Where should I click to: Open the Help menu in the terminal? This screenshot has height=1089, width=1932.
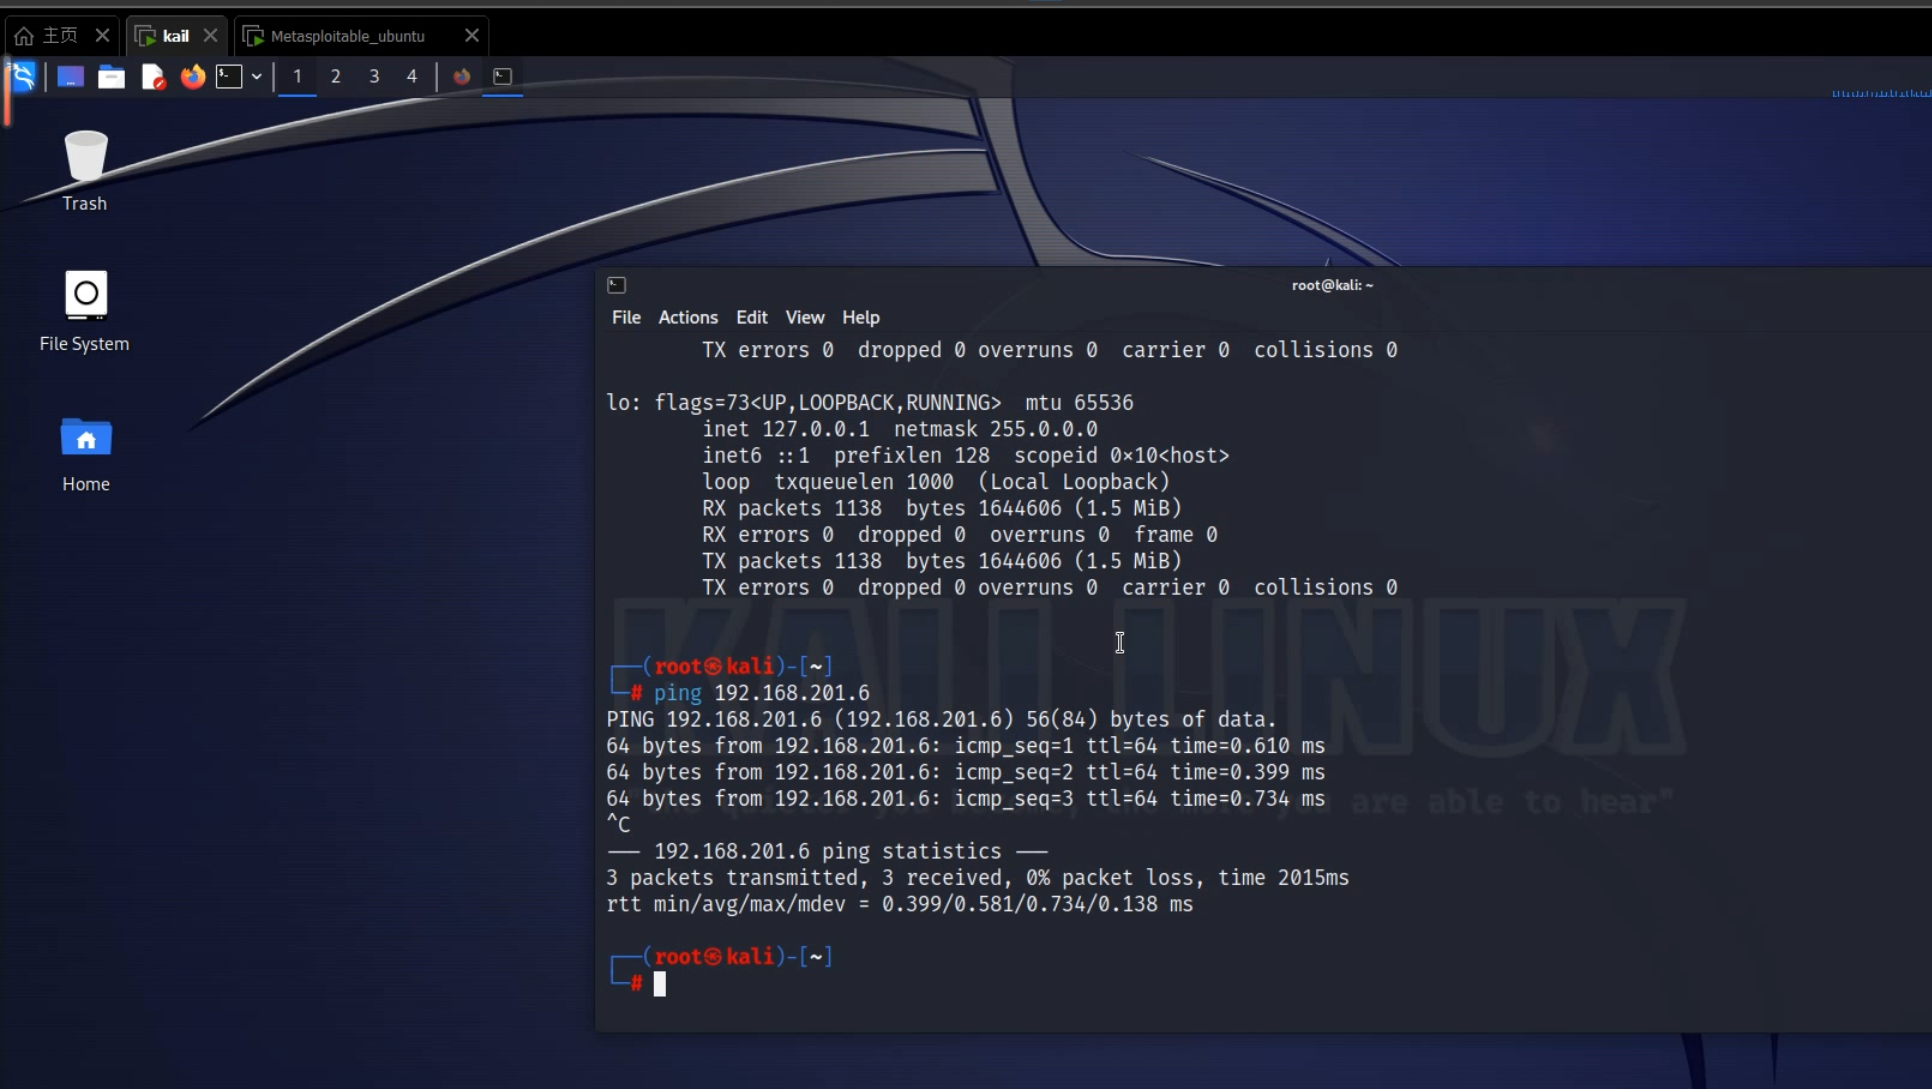click(x=860, y=317)
